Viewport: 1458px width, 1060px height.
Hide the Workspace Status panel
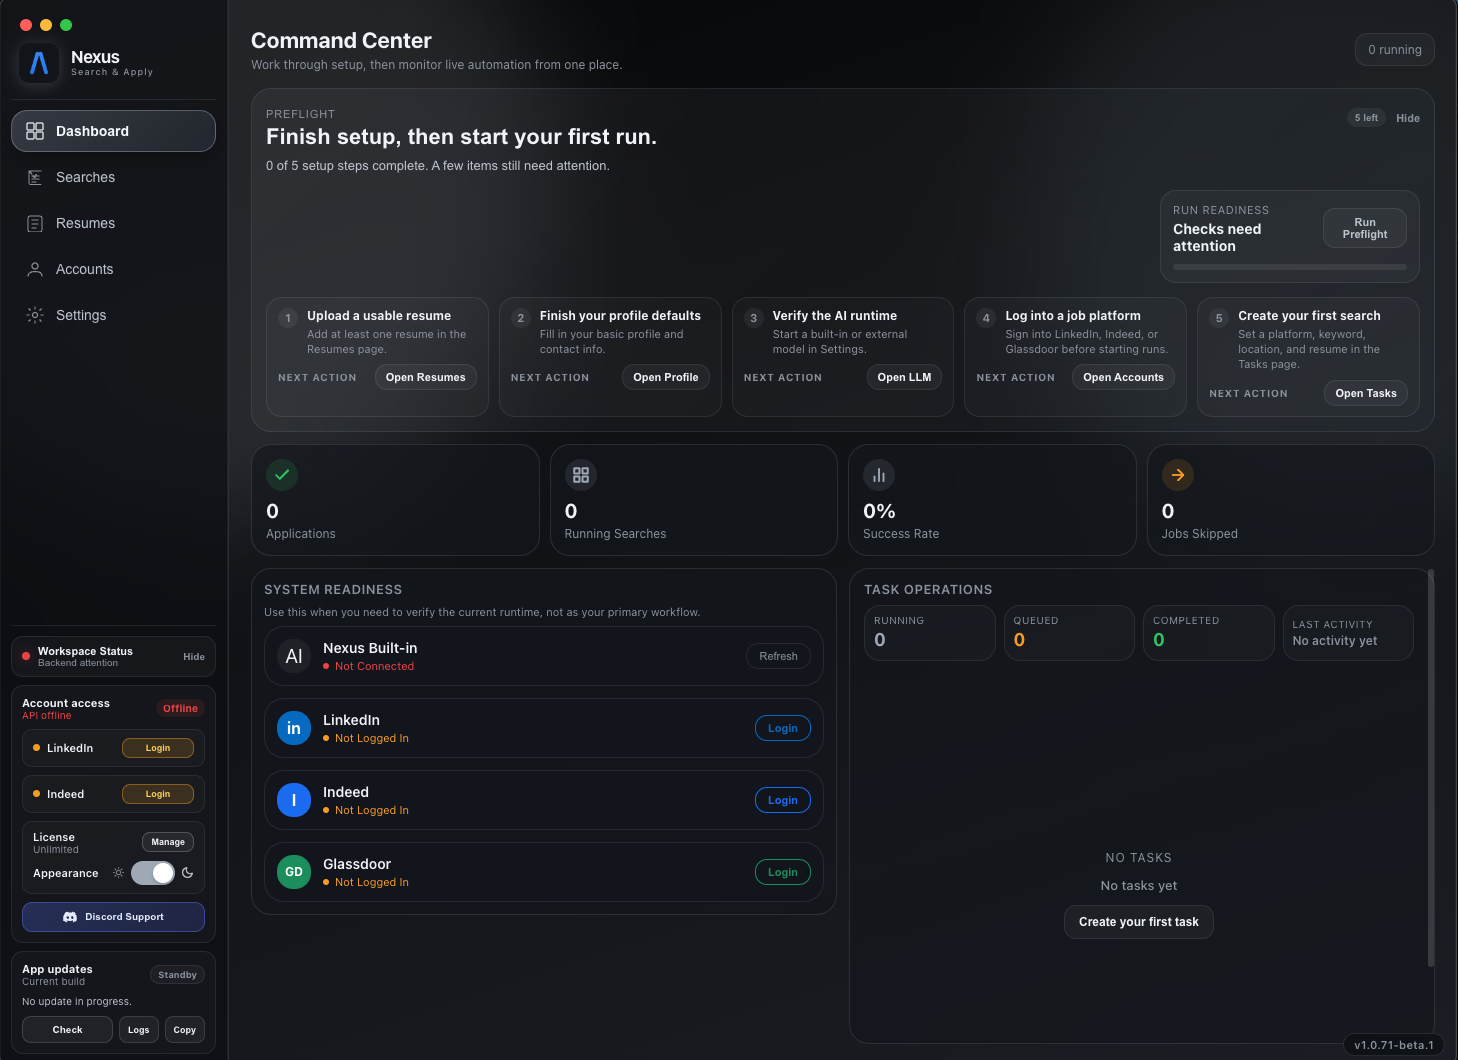click(193, 656)
